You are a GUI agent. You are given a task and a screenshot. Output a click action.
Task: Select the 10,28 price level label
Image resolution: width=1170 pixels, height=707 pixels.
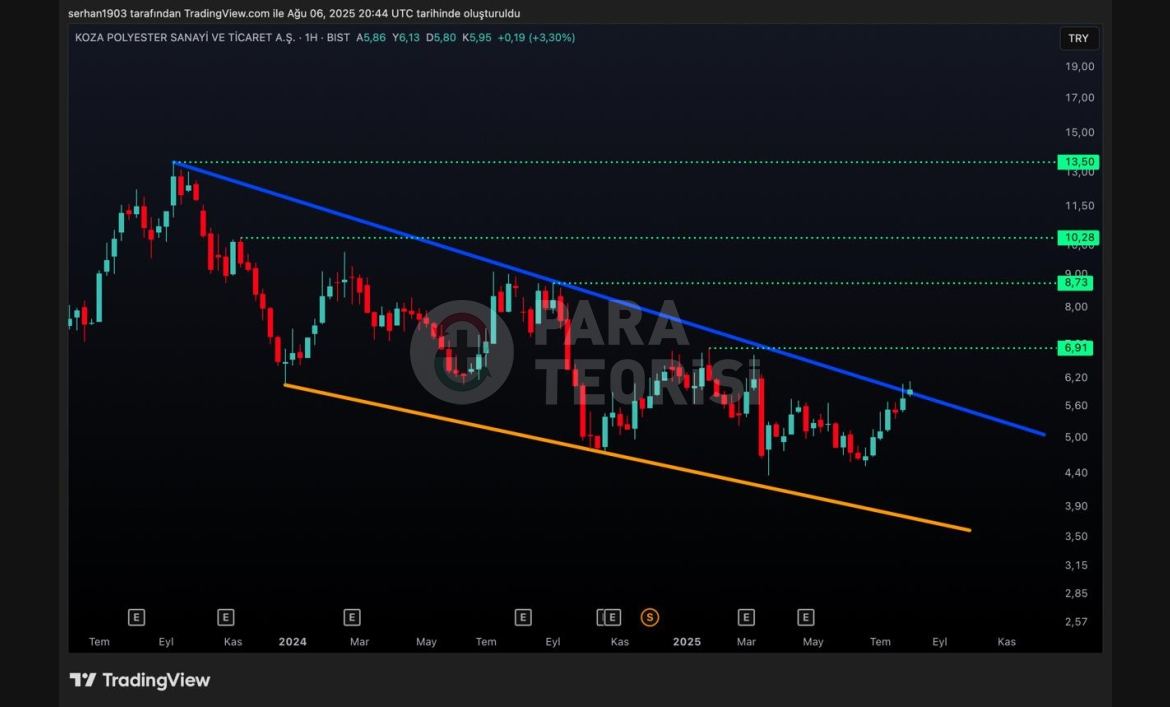pyautogui.click(x=1080, y=238)
